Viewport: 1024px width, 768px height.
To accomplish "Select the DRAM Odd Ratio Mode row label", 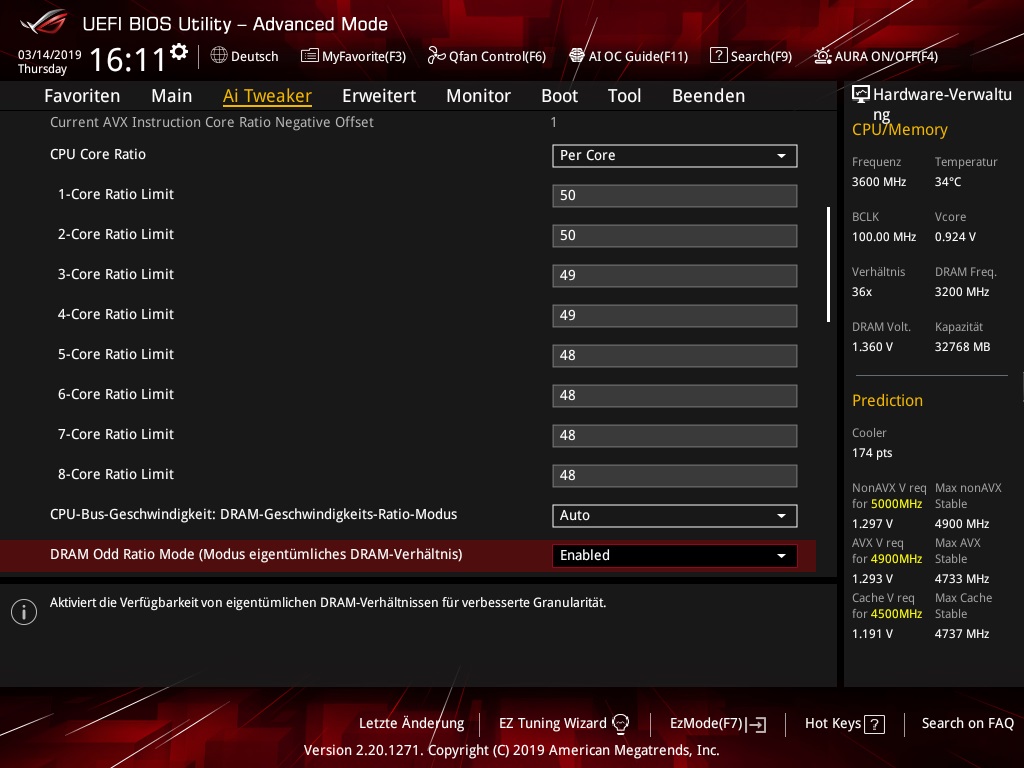I will pyautogui.click(x=256, y=554).
